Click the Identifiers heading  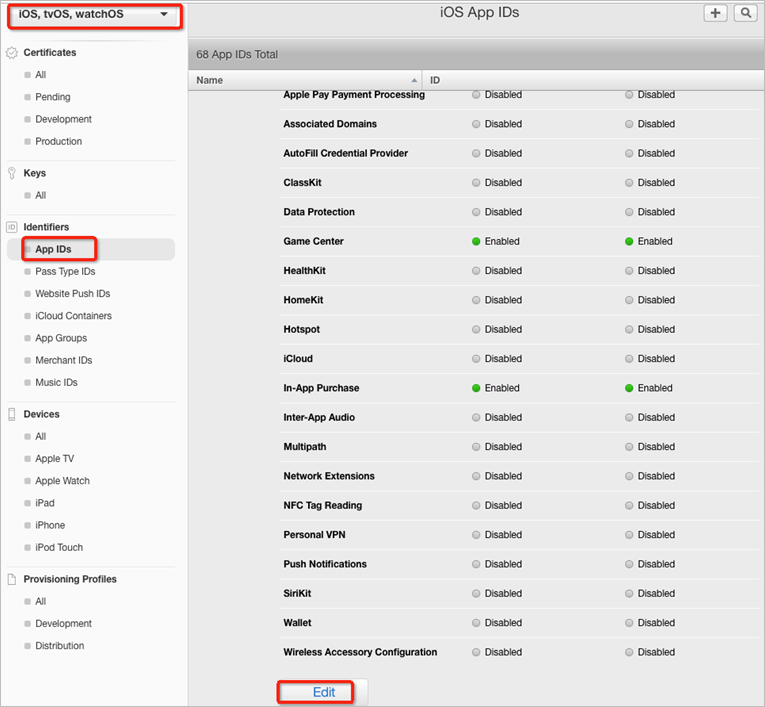coord(46,227)
